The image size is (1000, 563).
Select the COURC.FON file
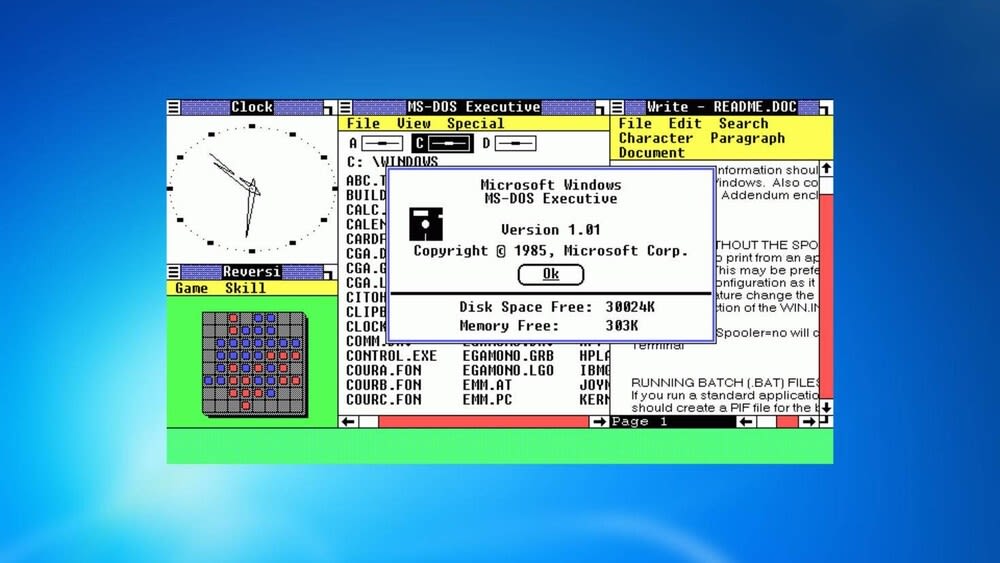(383, 400)
